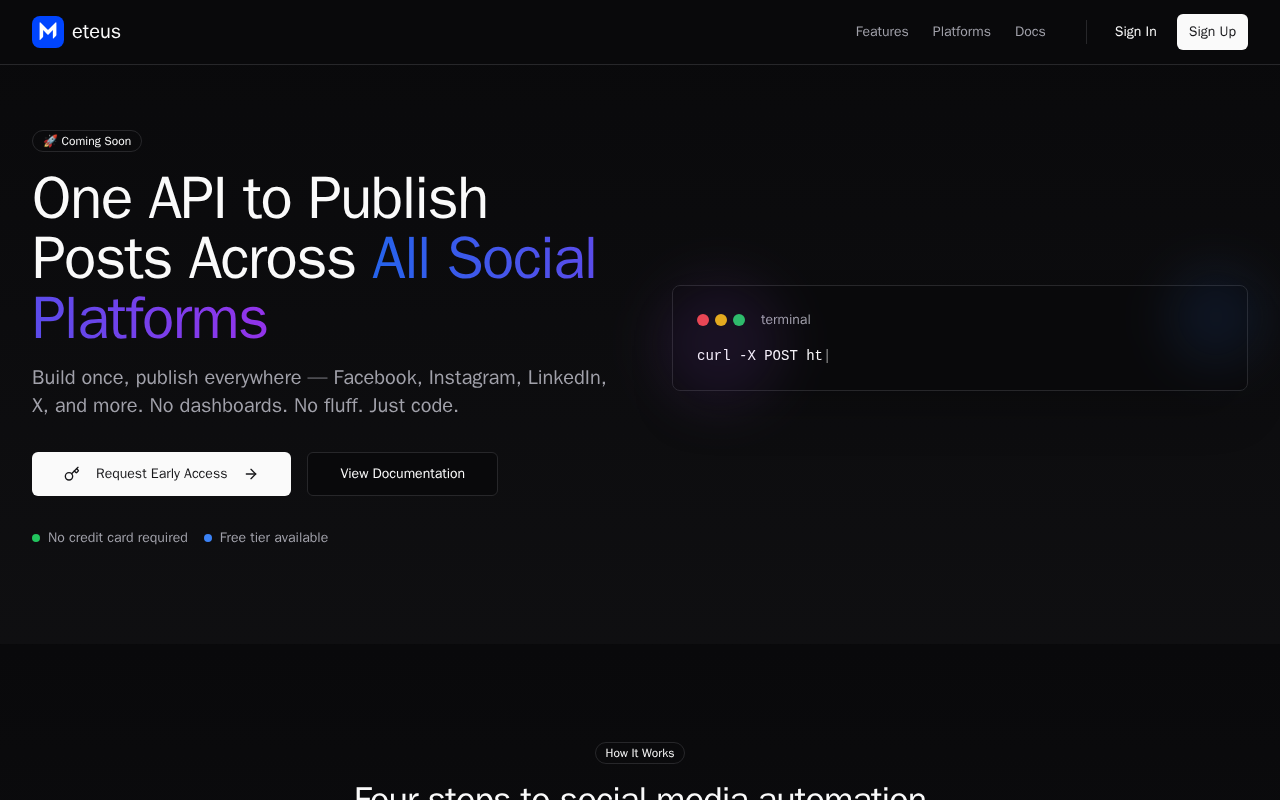Click the 'No credit card required' text

(x=118, y=538)
